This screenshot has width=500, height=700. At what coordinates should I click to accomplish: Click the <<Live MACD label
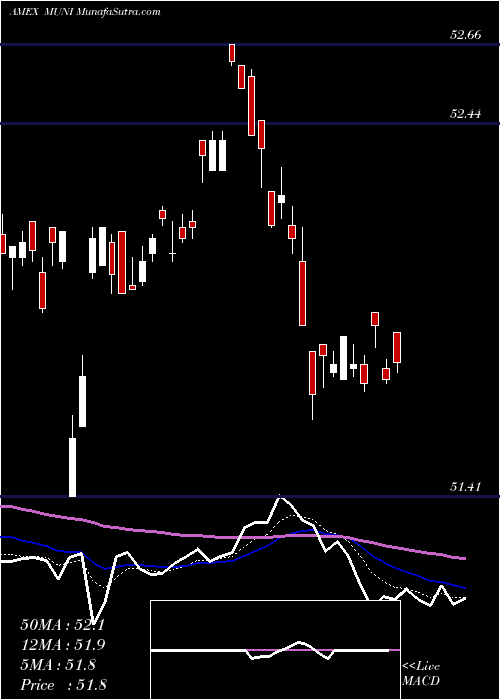click(421, 673)
